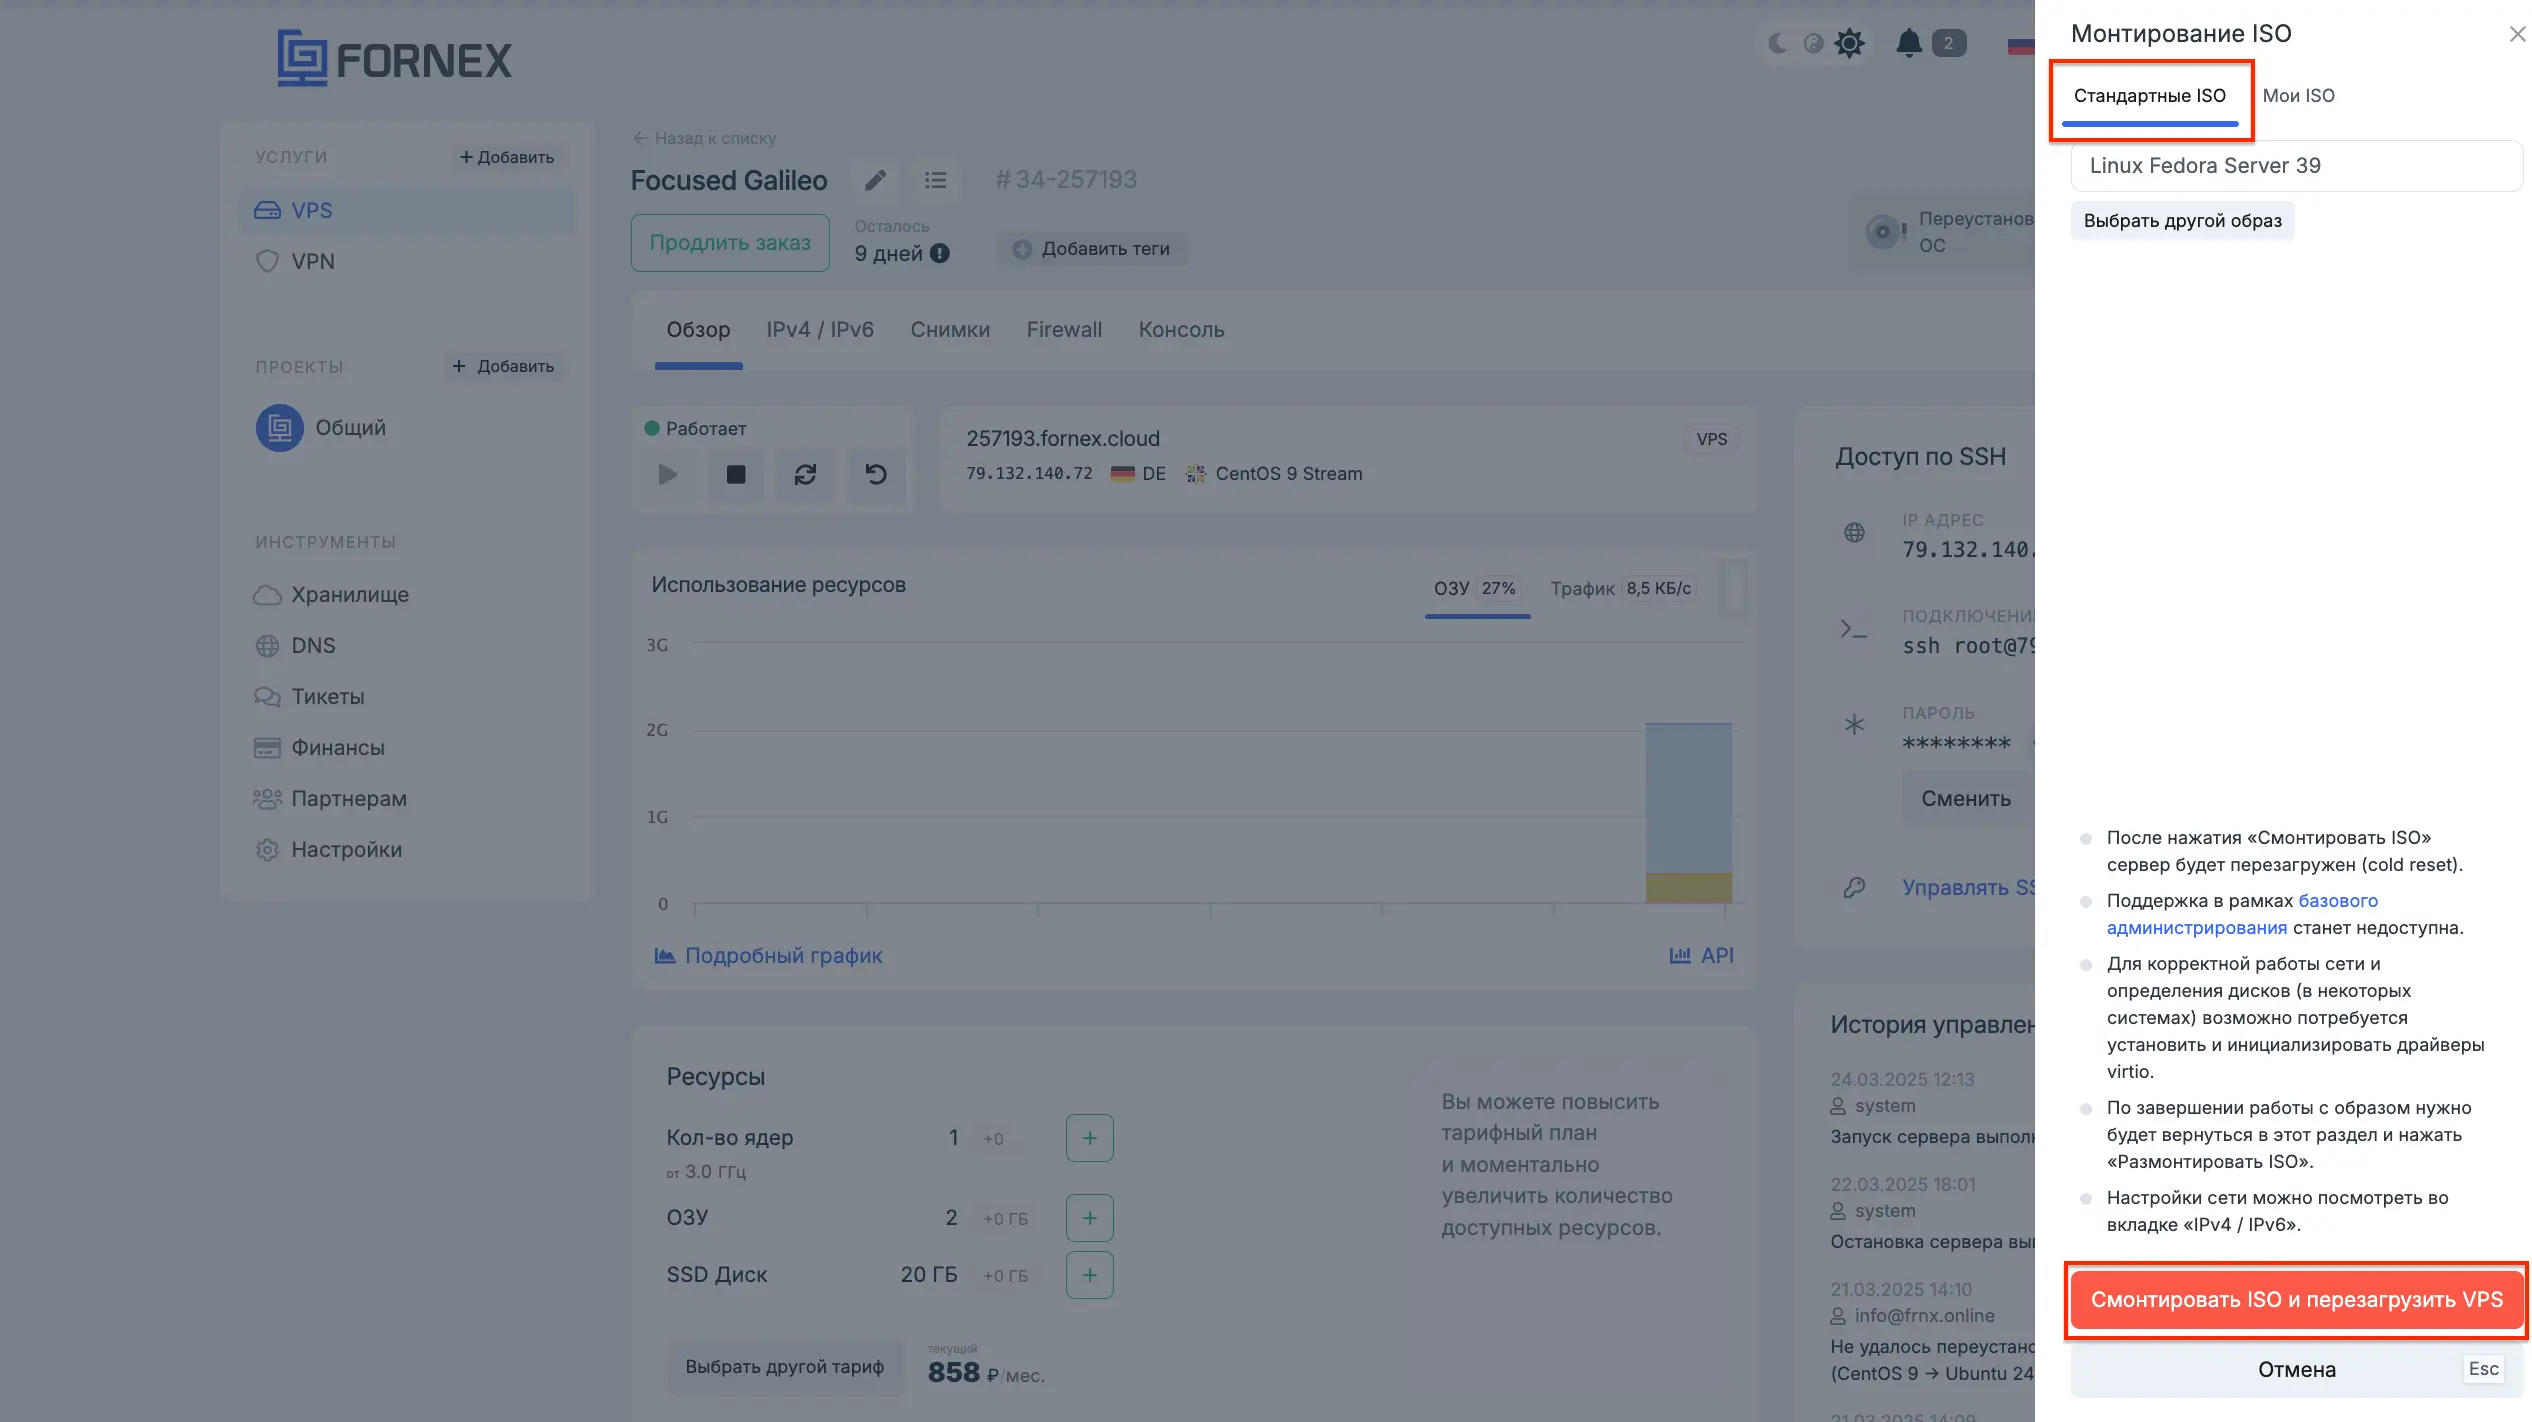Click Добавить теги button
This screenshot has width=2532, height=1422.
pos(1091,249)
